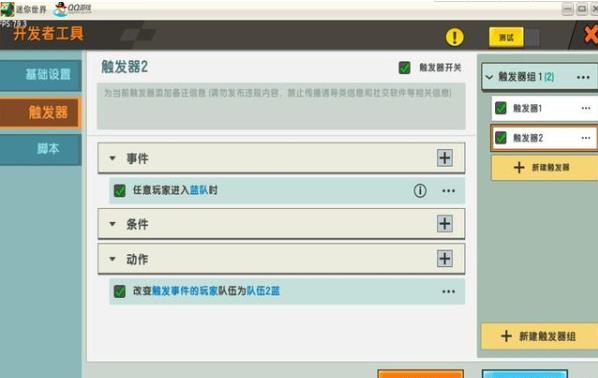Add a new 事件 with plus icon
The height and width of the screenshot is (378, 598).
point(445,158)
